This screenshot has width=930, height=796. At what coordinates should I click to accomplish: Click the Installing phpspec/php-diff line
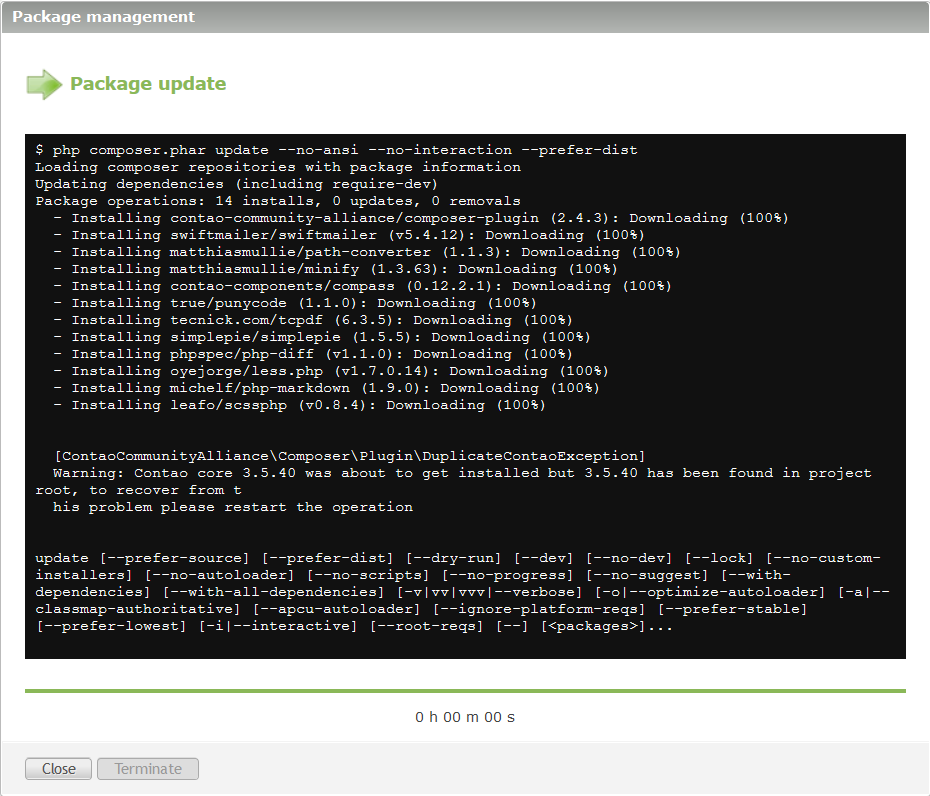(313, 354)
